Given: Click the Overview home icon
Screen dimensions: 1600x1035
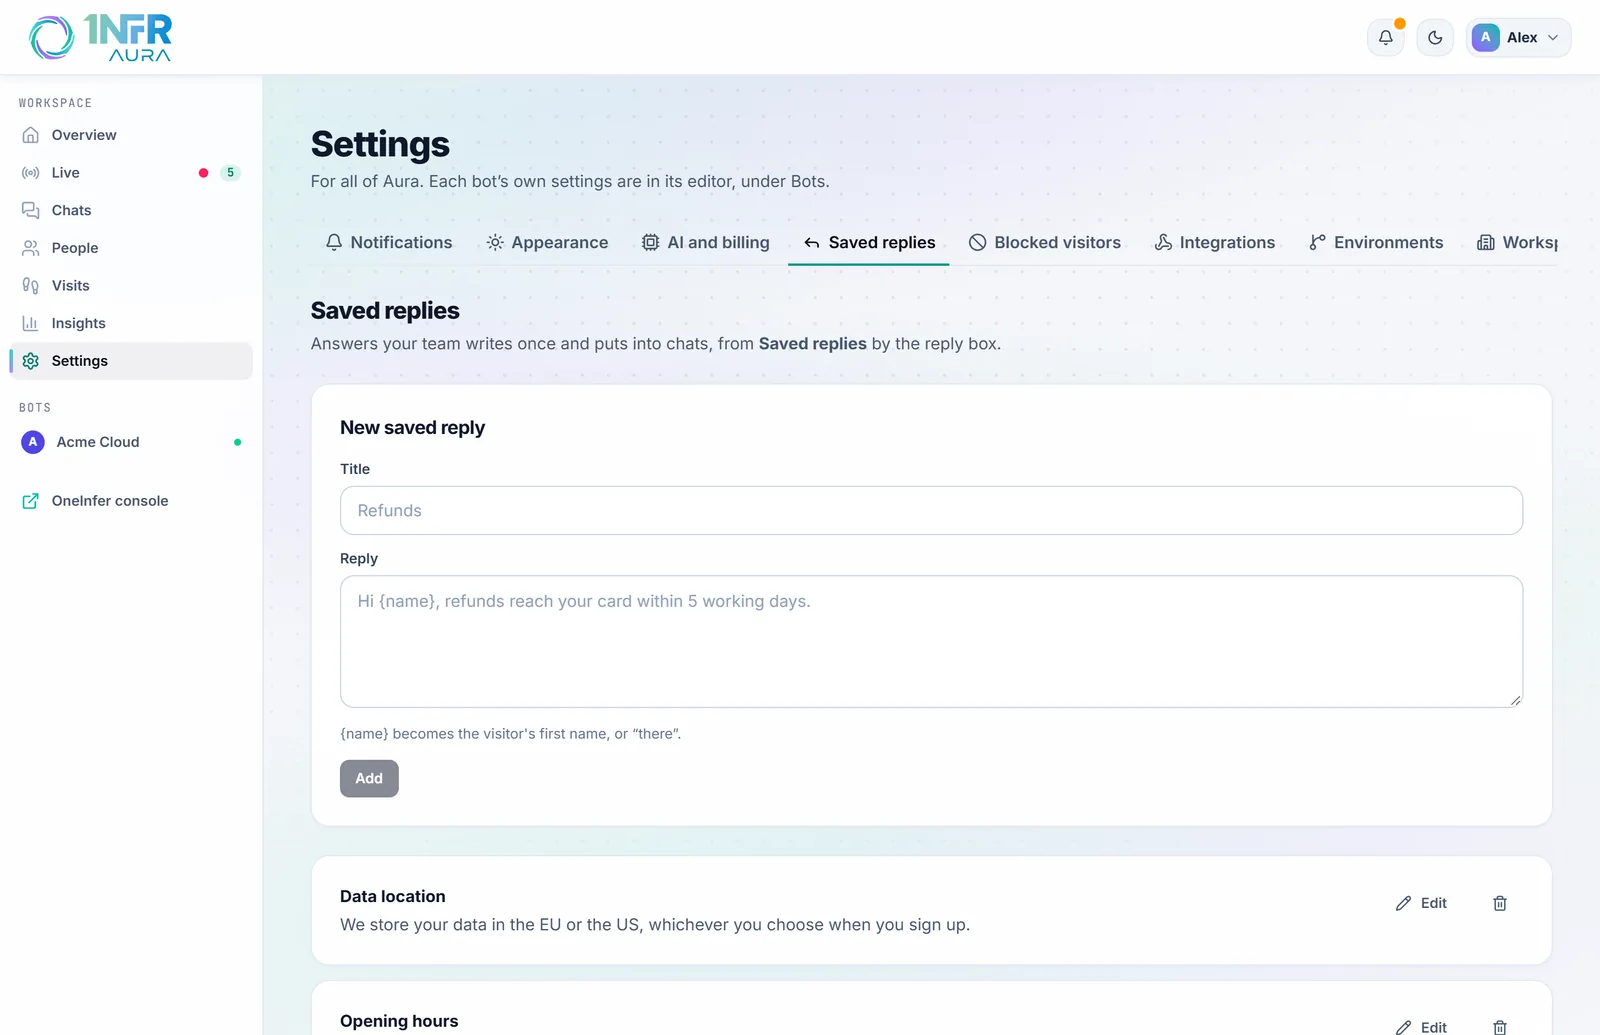Looking at the screenshot, I should coord(31,135).
